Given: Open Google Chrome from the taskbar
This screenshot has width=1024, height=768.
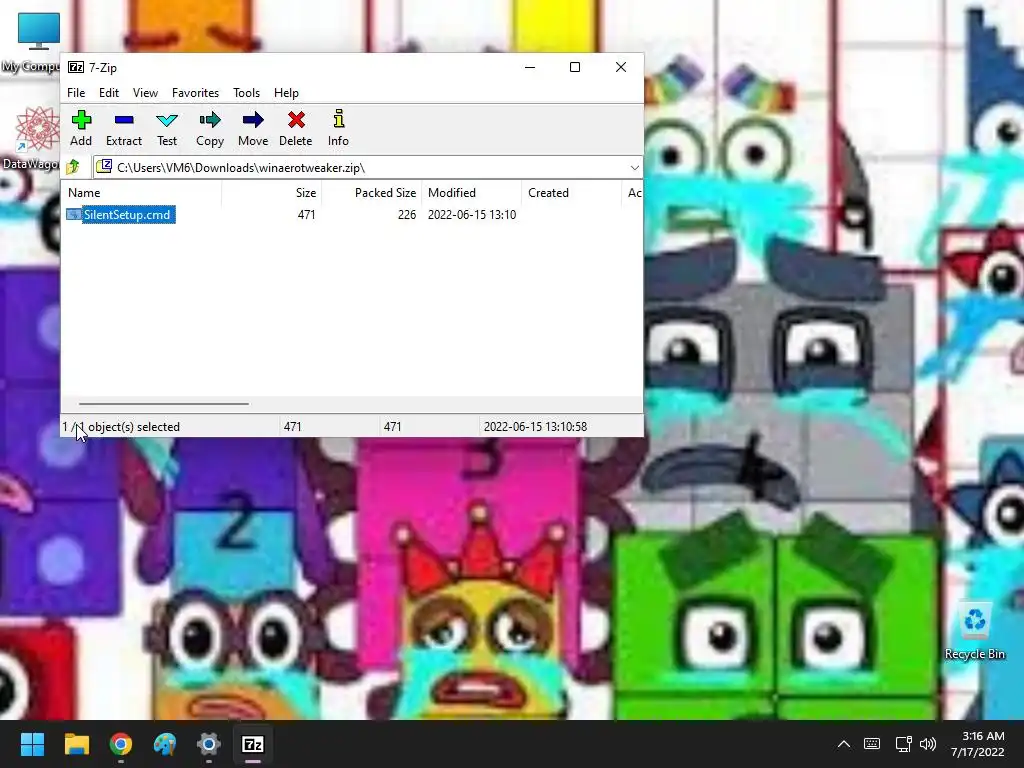Looking at the screenshot, I should point(121,744).
